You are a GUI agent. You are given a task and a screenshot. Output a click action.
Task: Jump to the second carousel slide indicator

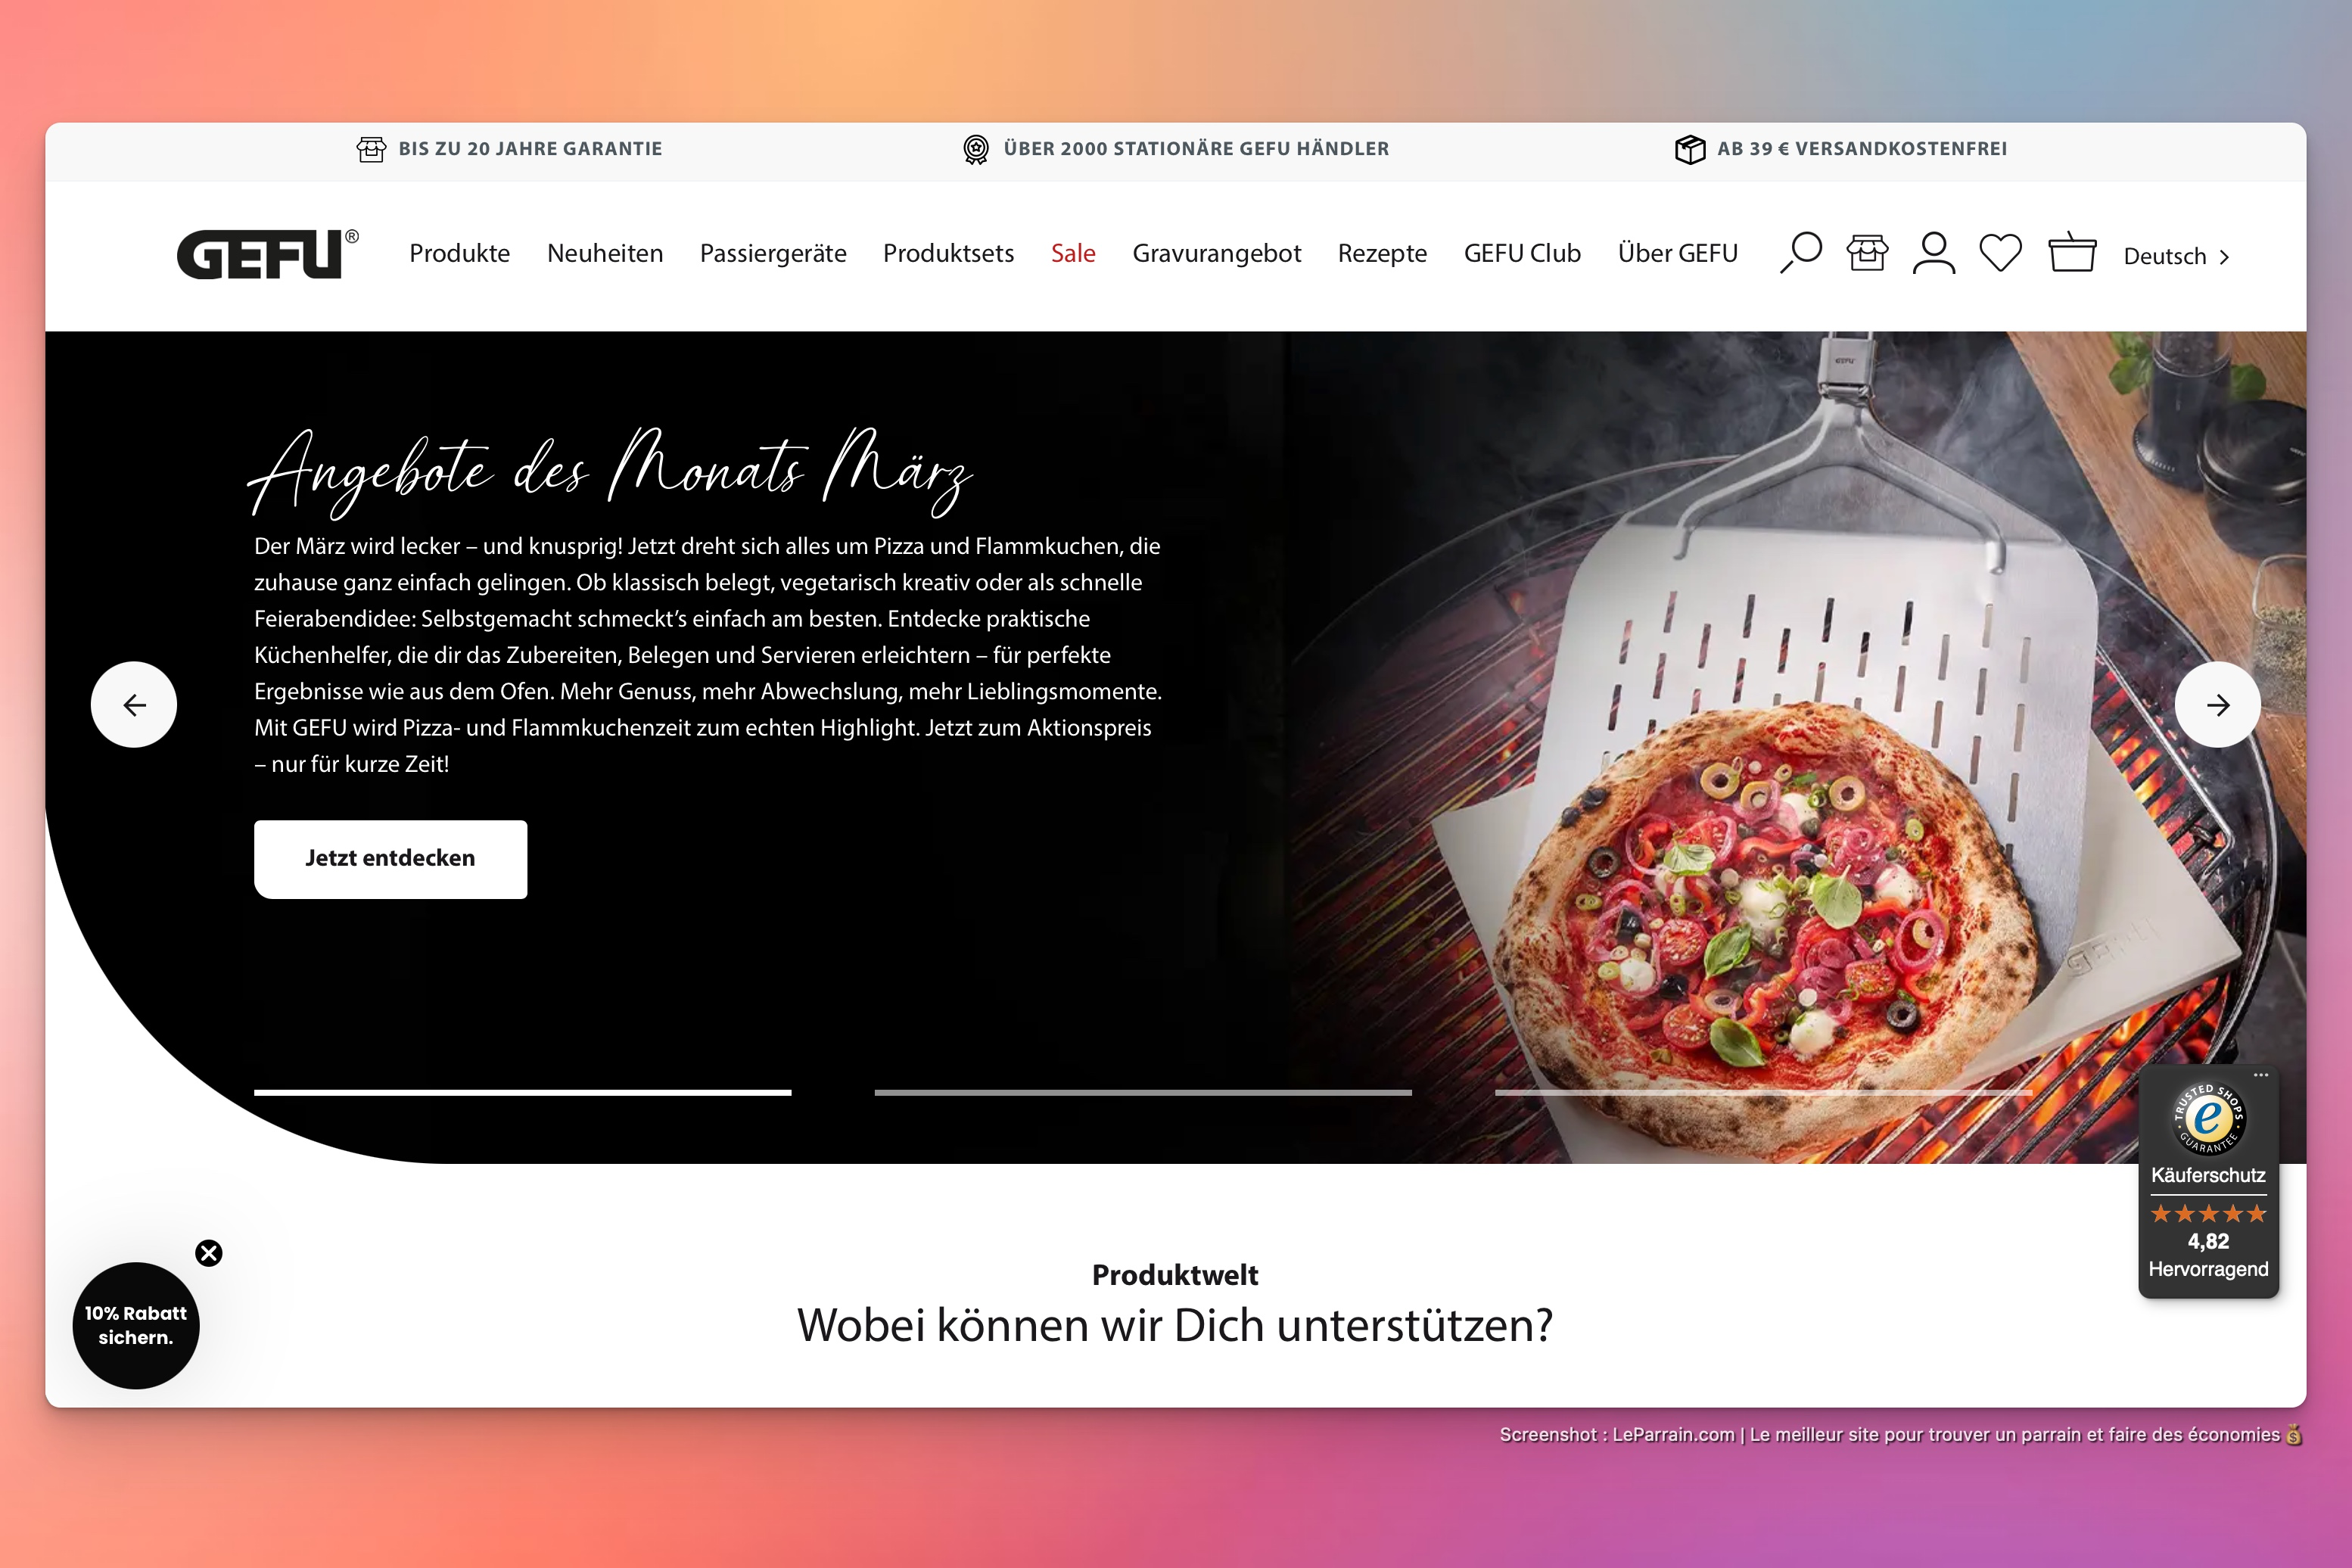click(1143, 1093)
